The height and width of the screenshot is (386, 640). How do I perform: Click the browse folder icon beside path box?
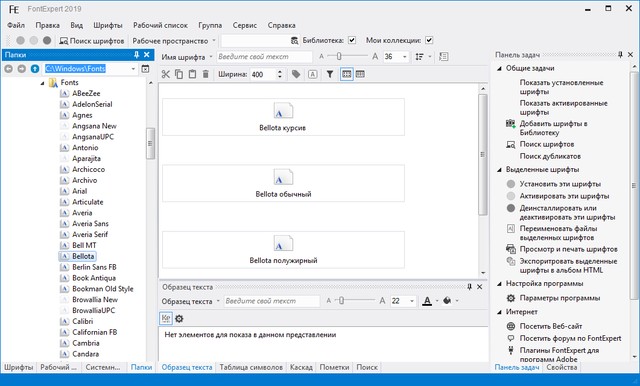pos(145,69)
